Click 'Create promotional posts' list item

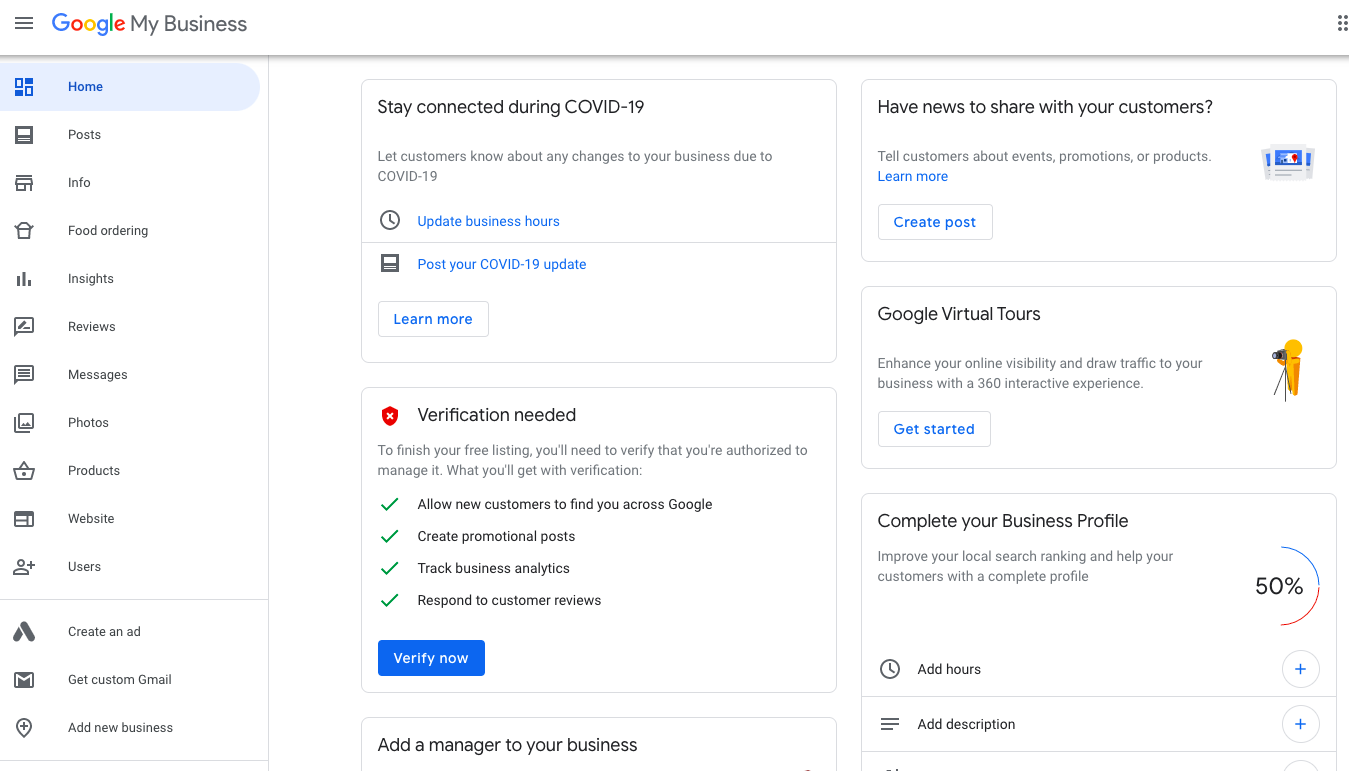point(496,536)
